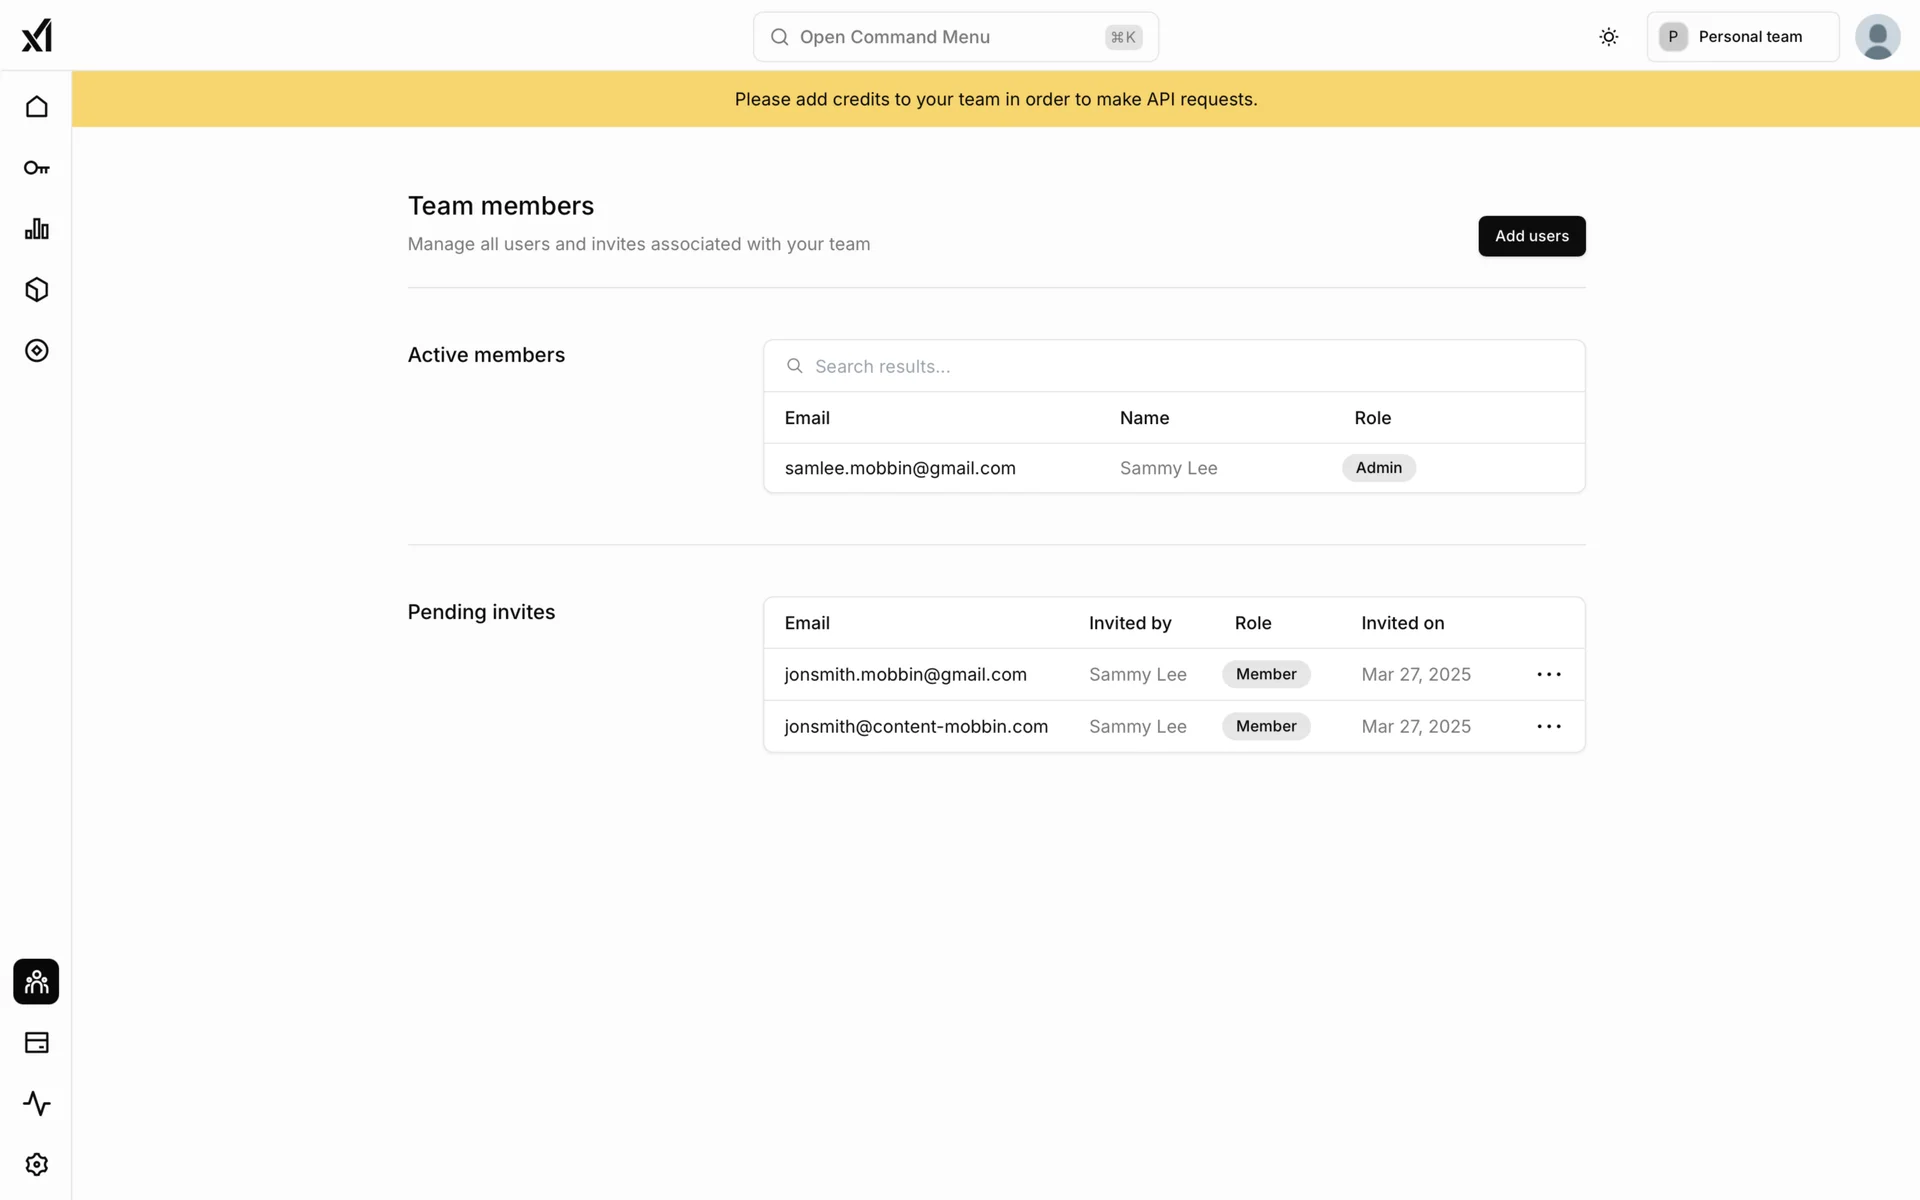Open options menu for jonsmith@content-mobbin.com invite
Viewport: 1920px width, 1200px height.
click(1548, 727)
